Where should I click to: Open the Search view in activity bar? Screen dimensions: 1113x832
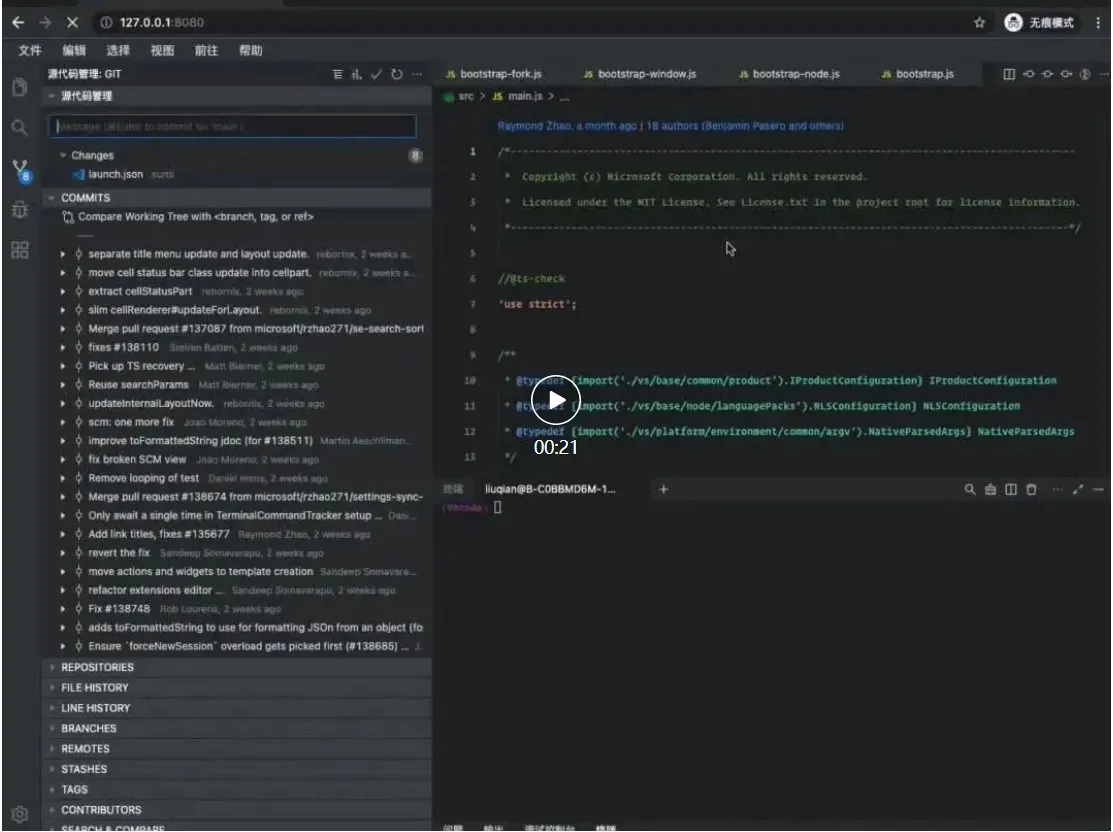[18, 128]
